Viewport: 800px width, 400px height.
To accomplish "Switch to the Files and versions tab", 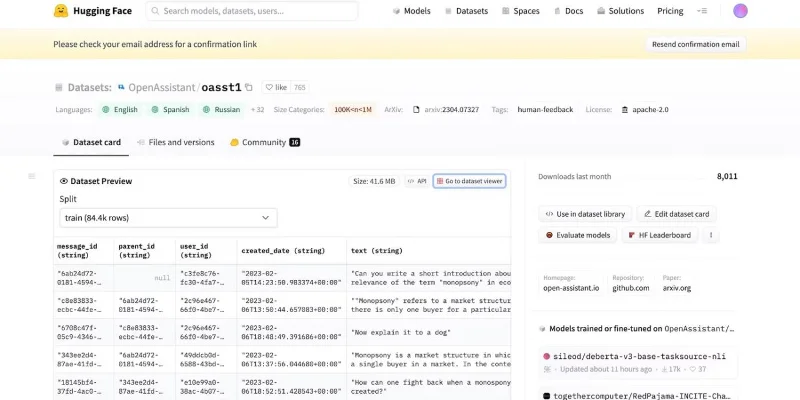I will click(176, 142).
